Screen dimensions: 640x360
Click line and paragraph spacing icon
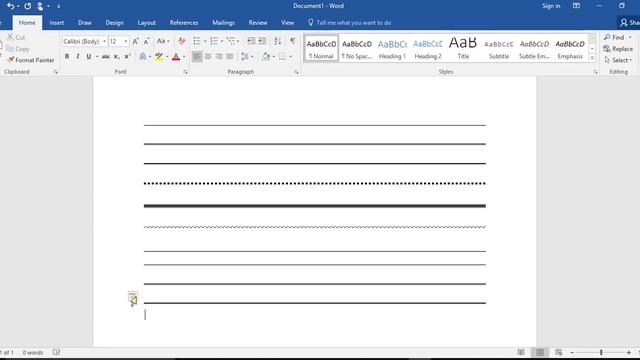pos(244,56)
